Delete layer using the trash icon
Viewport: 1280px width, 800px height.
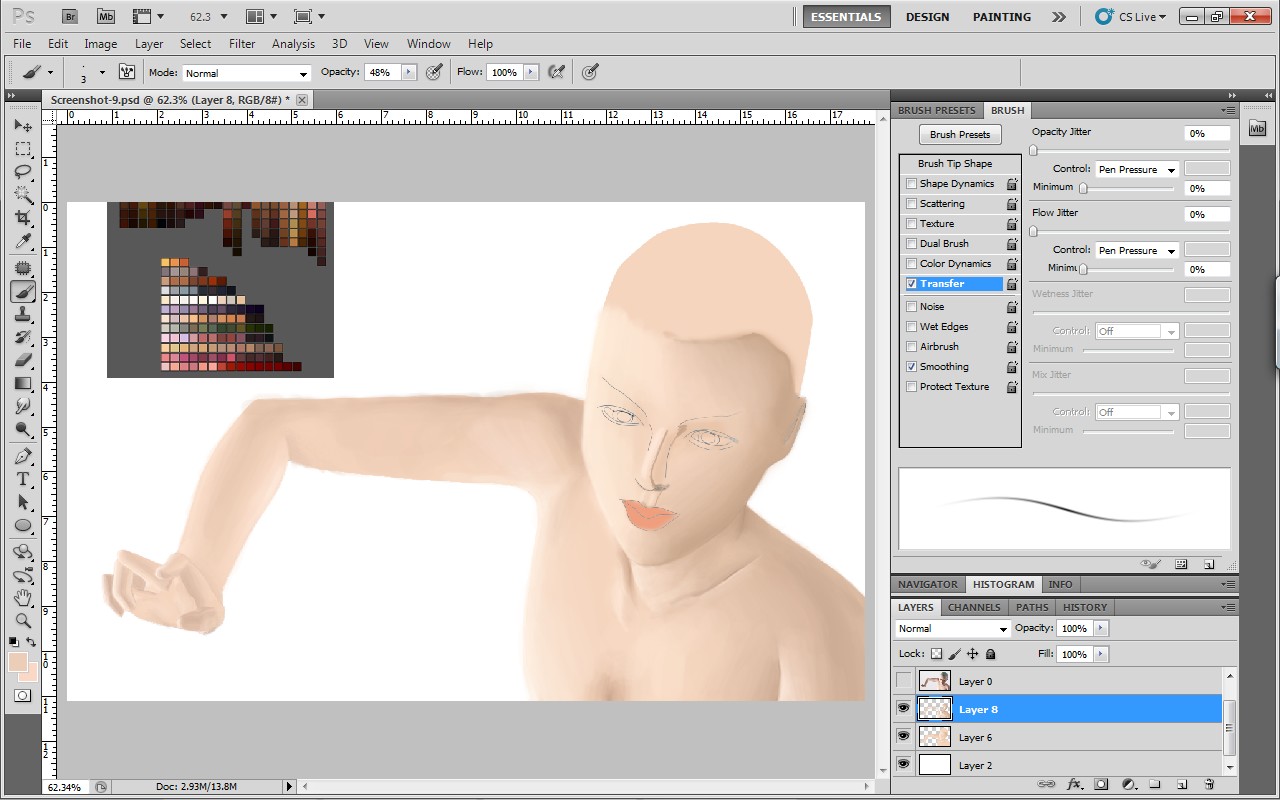(1209, 785)
